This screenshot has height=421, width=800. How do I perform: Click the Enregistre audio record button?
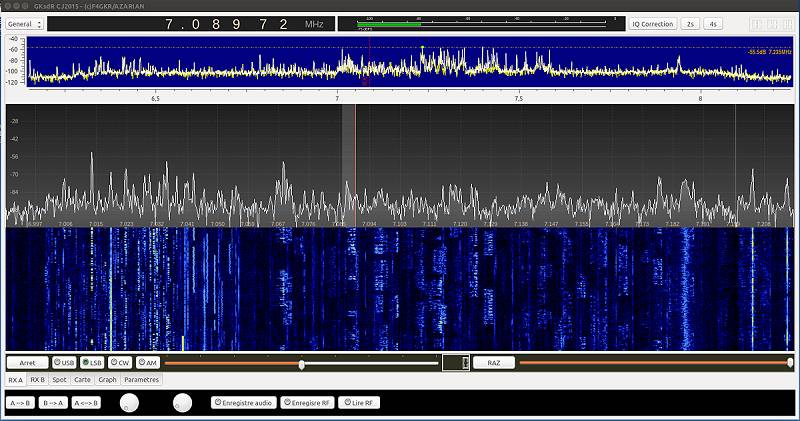coord(242,402)
